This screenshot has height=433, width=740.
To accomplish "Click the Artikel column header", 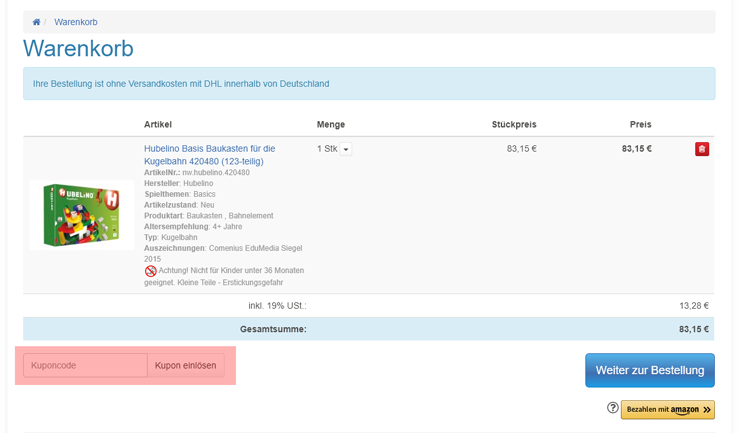I will [x=158, y=124].
